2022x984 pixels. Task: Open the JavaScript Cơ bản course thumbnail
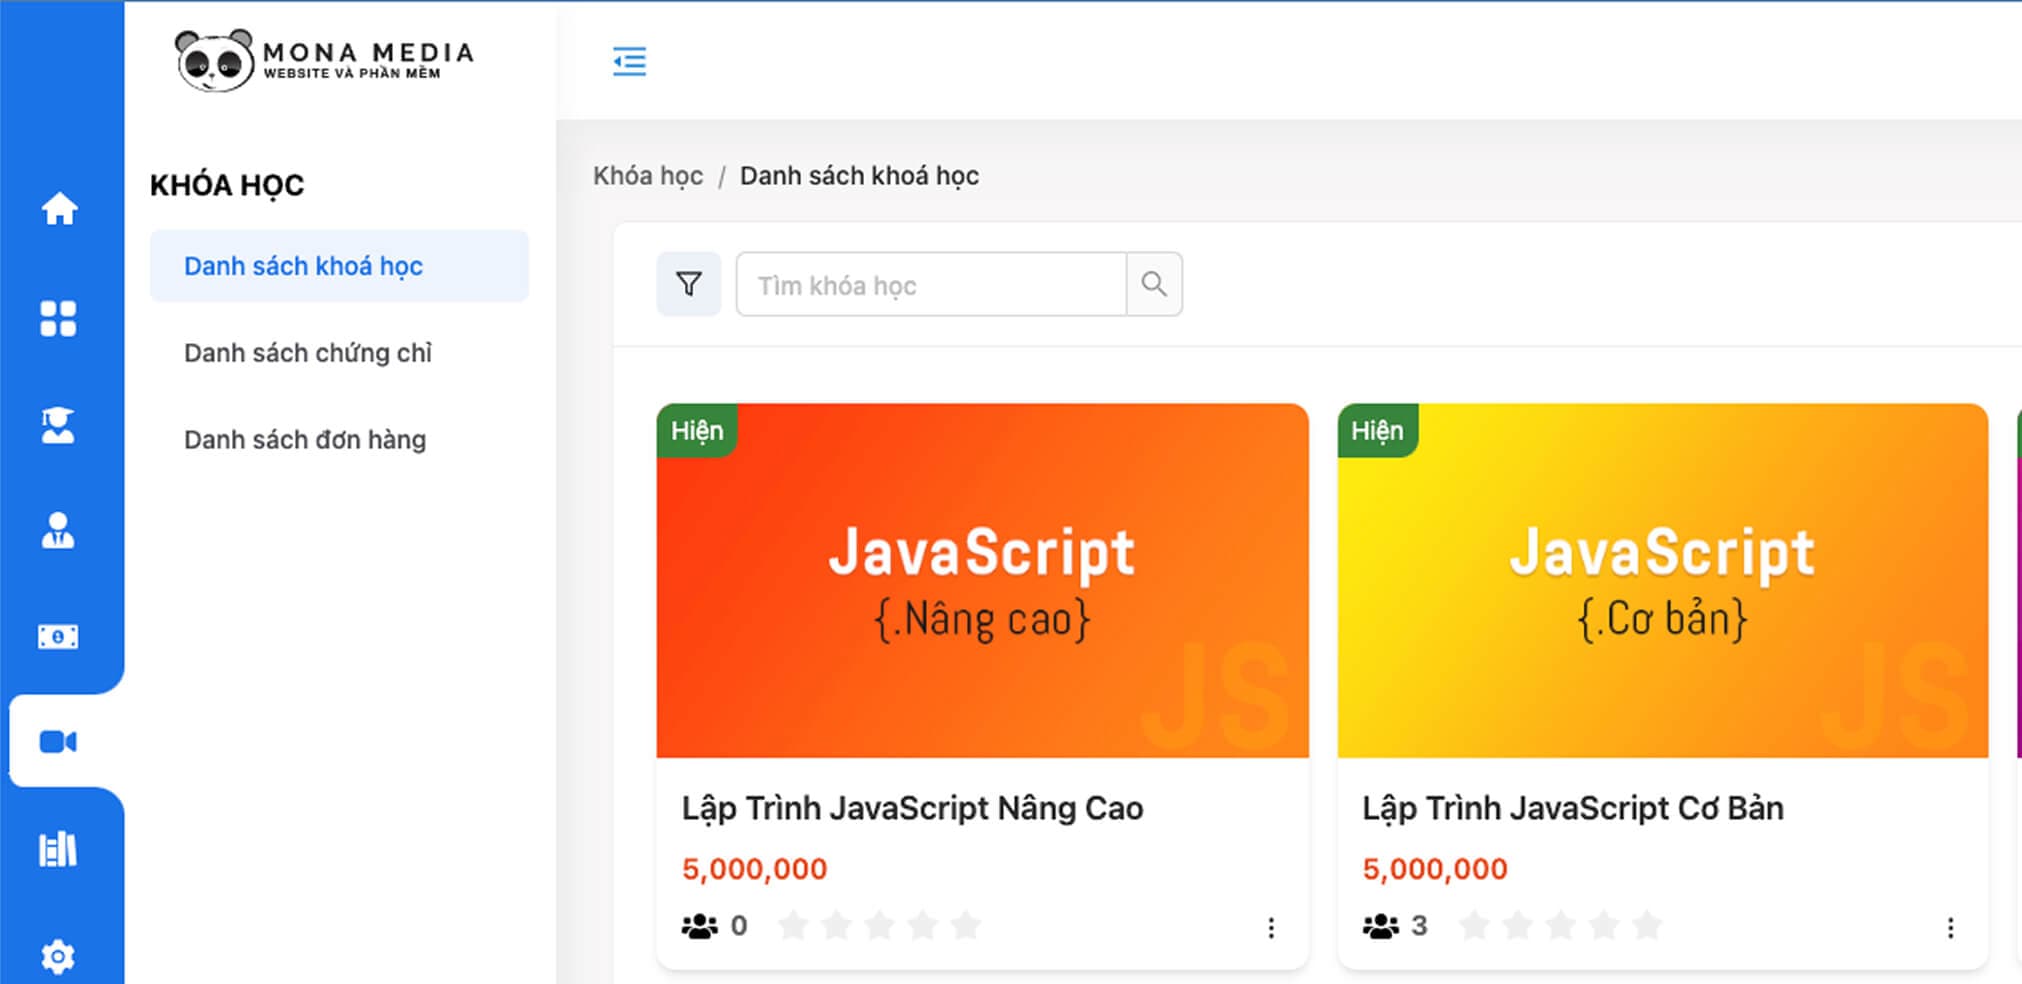pyautogui.click(x=1662, y=580)
